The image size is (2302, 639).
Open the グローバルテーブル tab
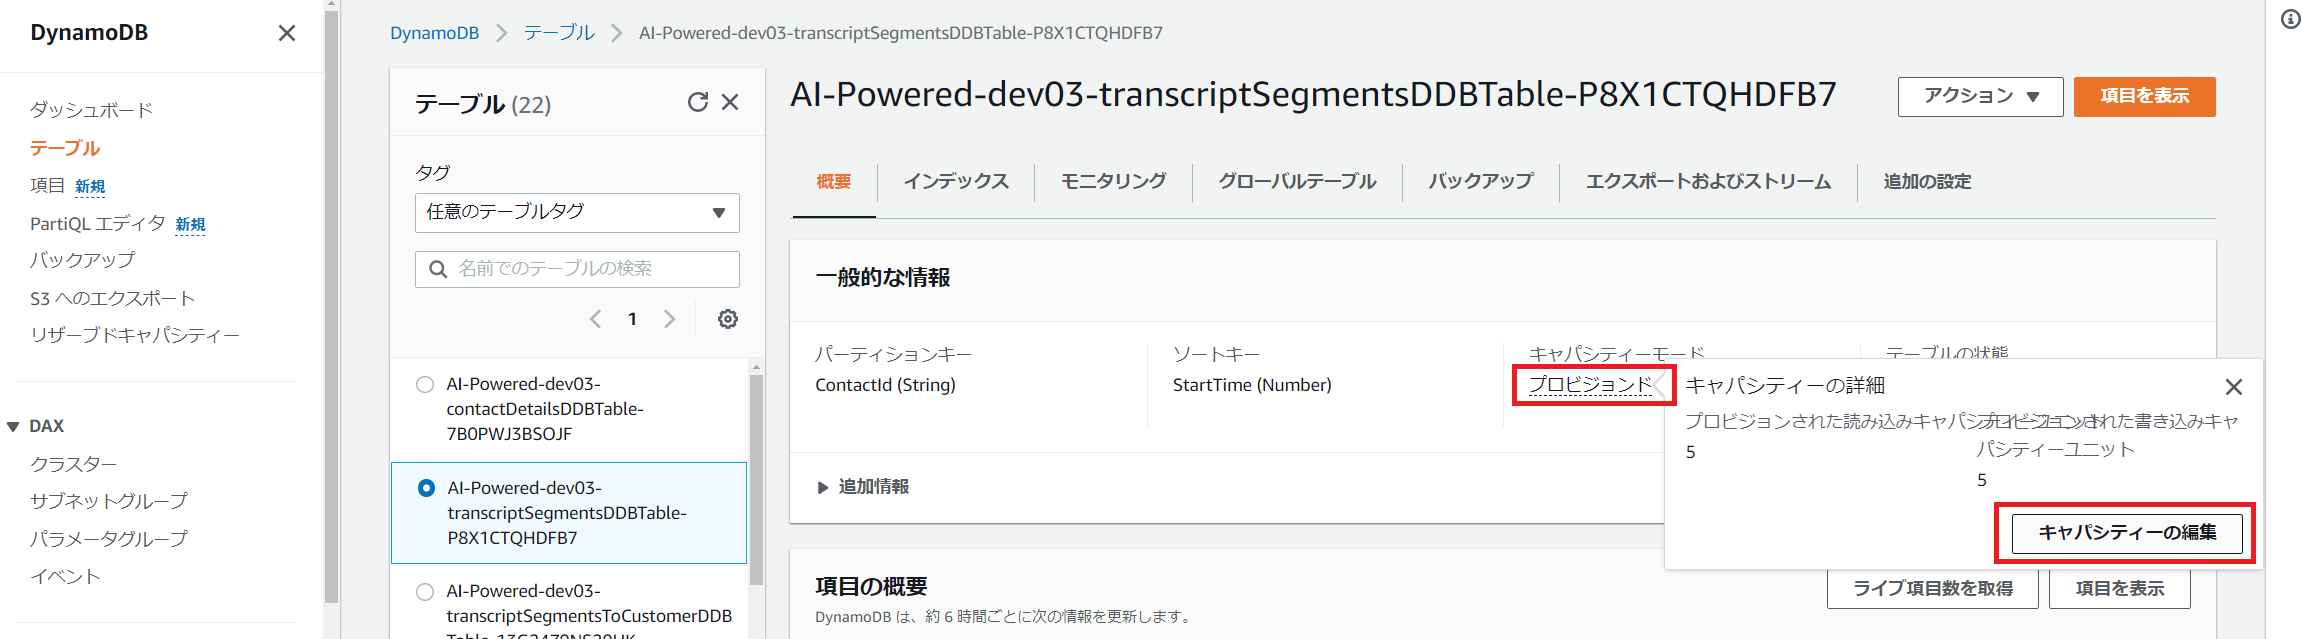1297,182
